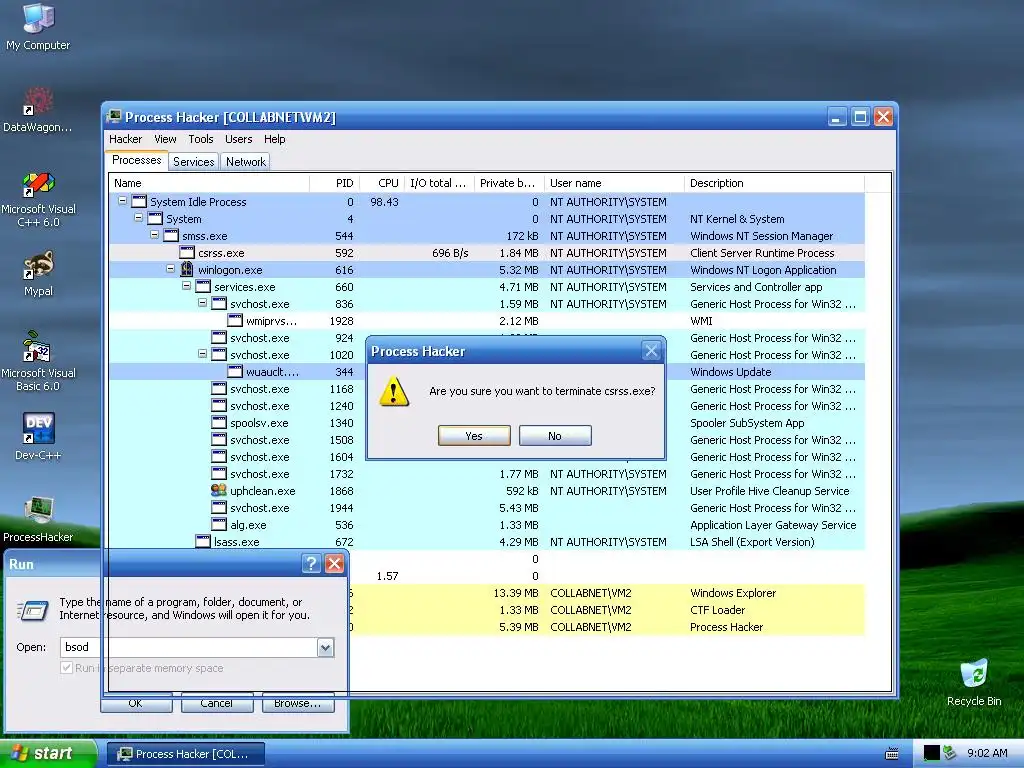Viewport: 1024px width, 768px height.
Task: Switch to the Services tab
Action: [193, 162]
